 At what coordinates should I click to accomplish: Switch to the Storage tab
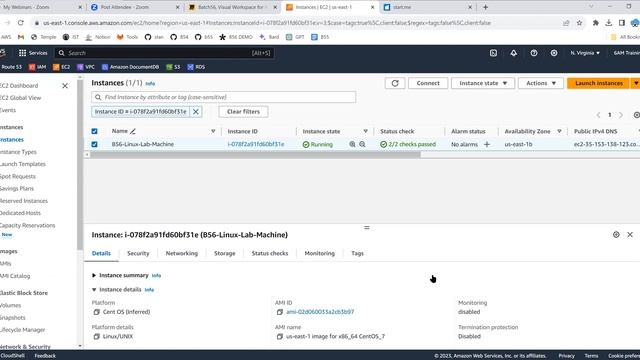point(224,253)
